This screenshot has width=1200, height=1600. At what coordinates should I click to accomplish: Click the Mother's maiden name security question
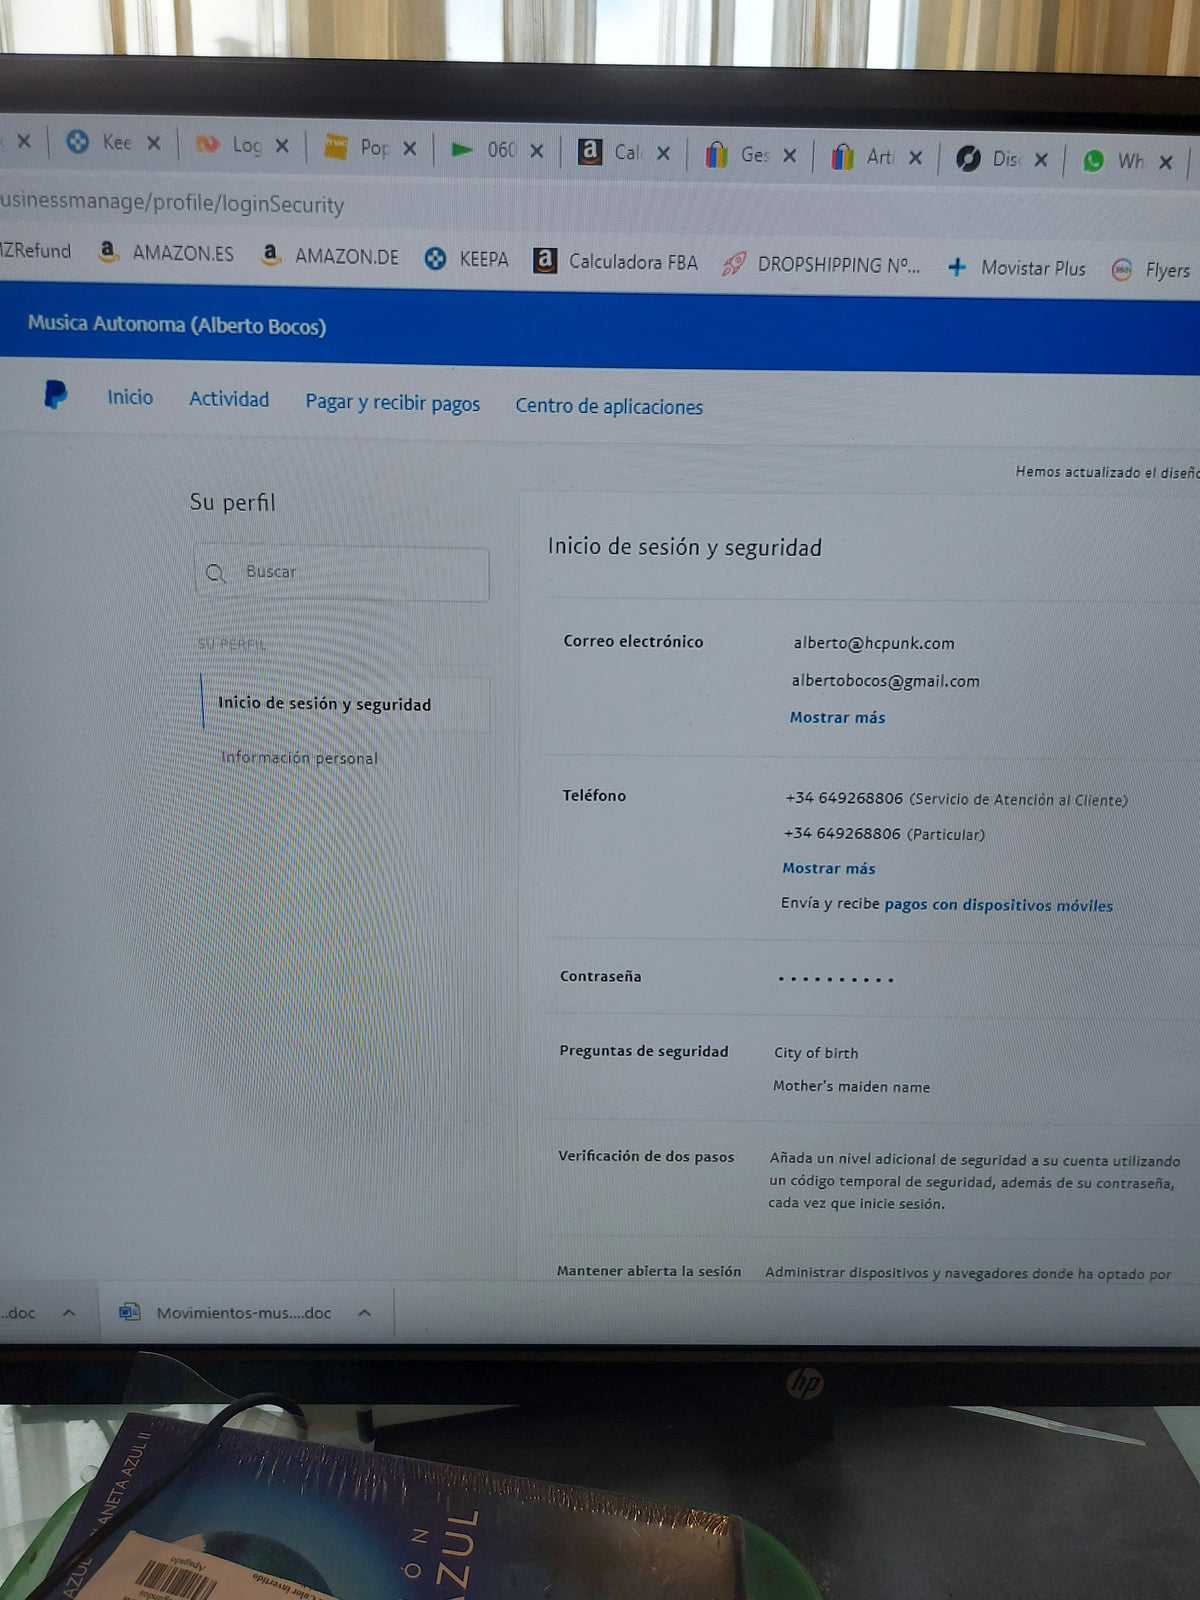pyautogui.click(x=851, y=1086)
